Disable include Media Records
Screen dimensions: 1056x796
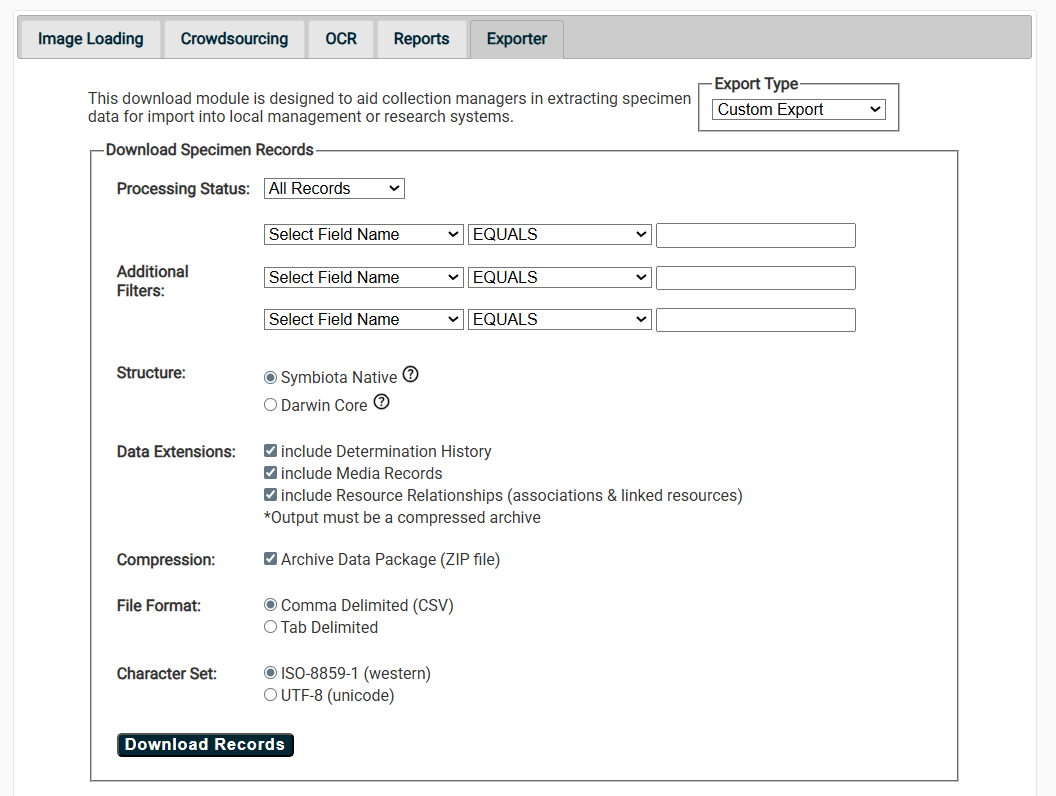point(270,472)
